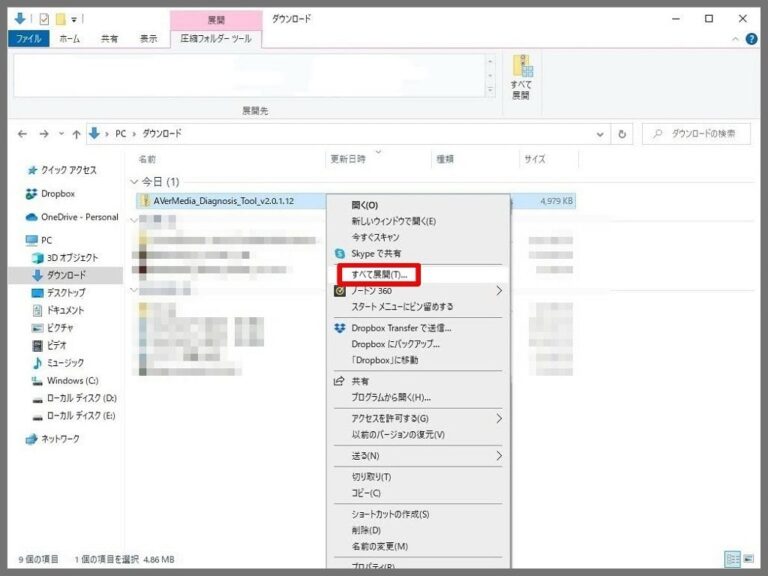Viewport: 768px width, 576px height.
Task: Open the 圧縮フォルダー ツール ribbon tab
Action: point(216,39)
